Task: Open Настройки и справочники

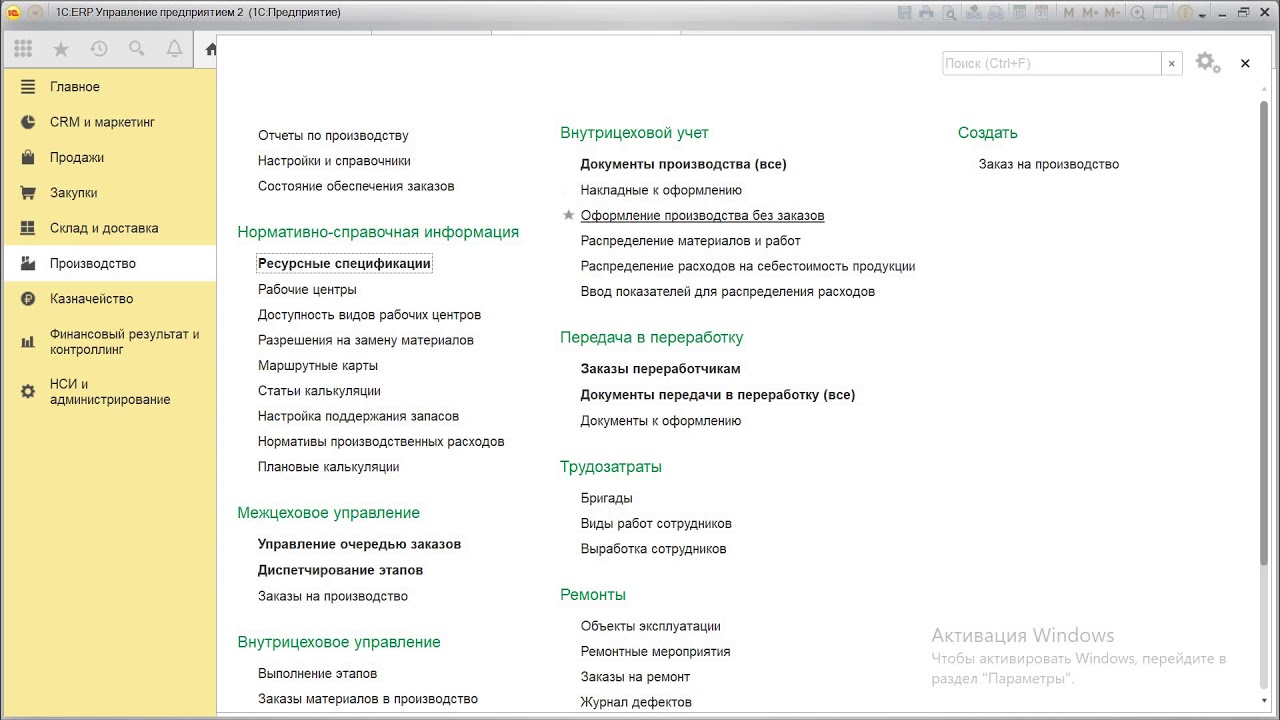Action: coord(334,161)
